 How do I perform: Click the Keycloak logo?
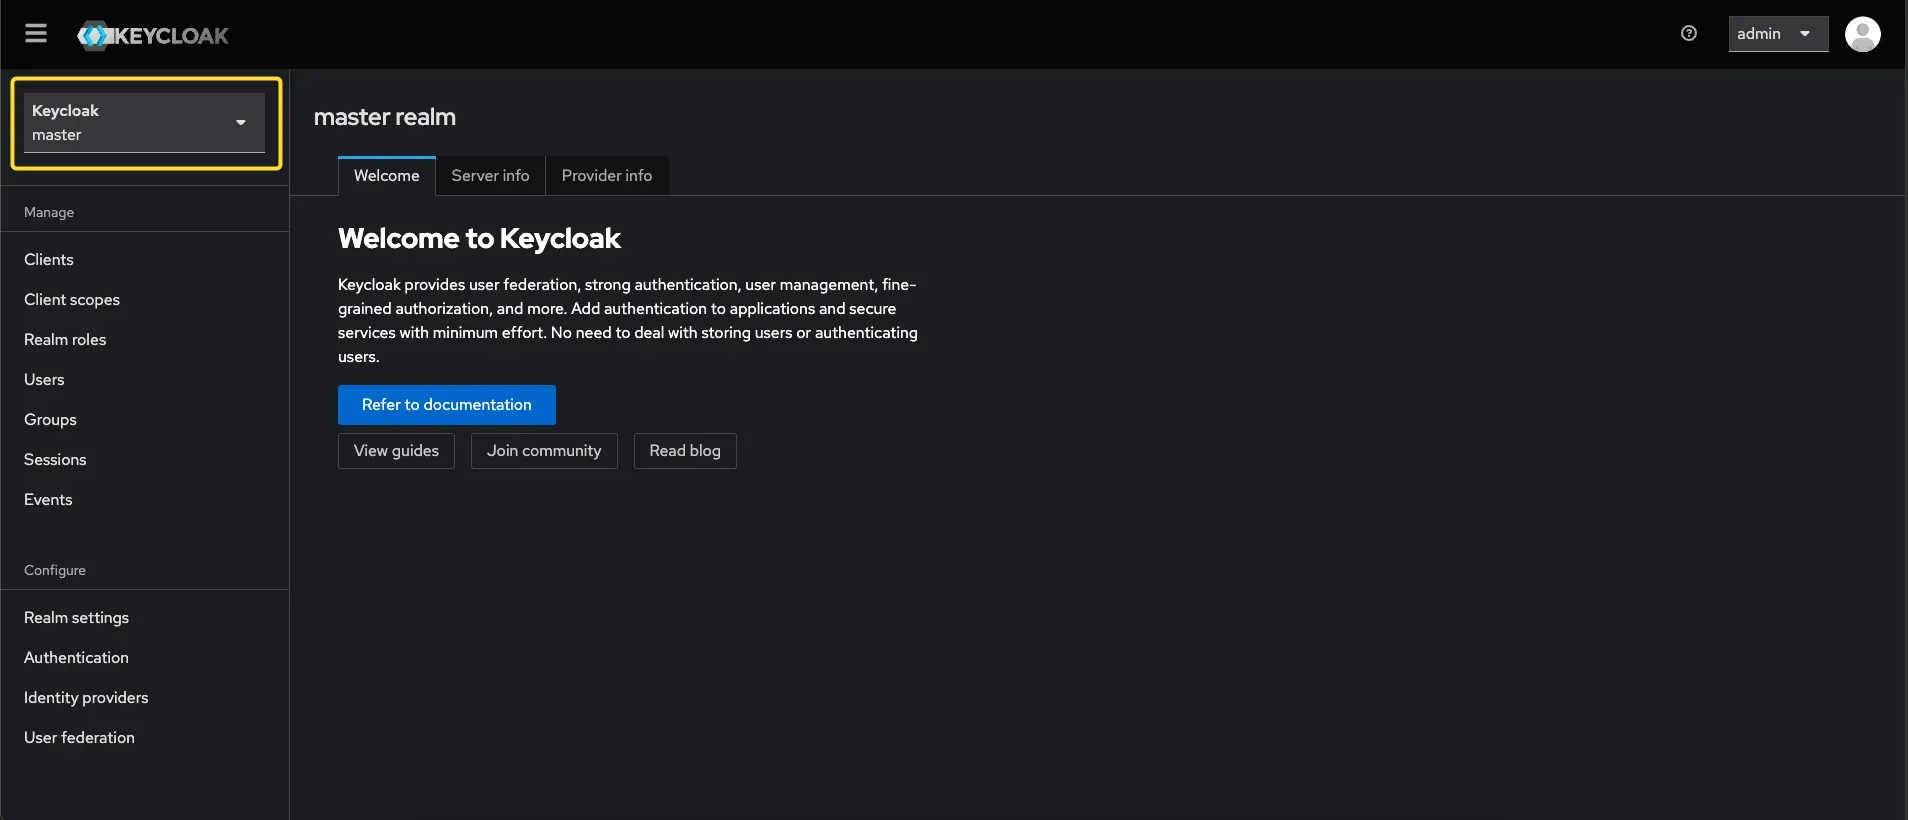pos(153,36)
